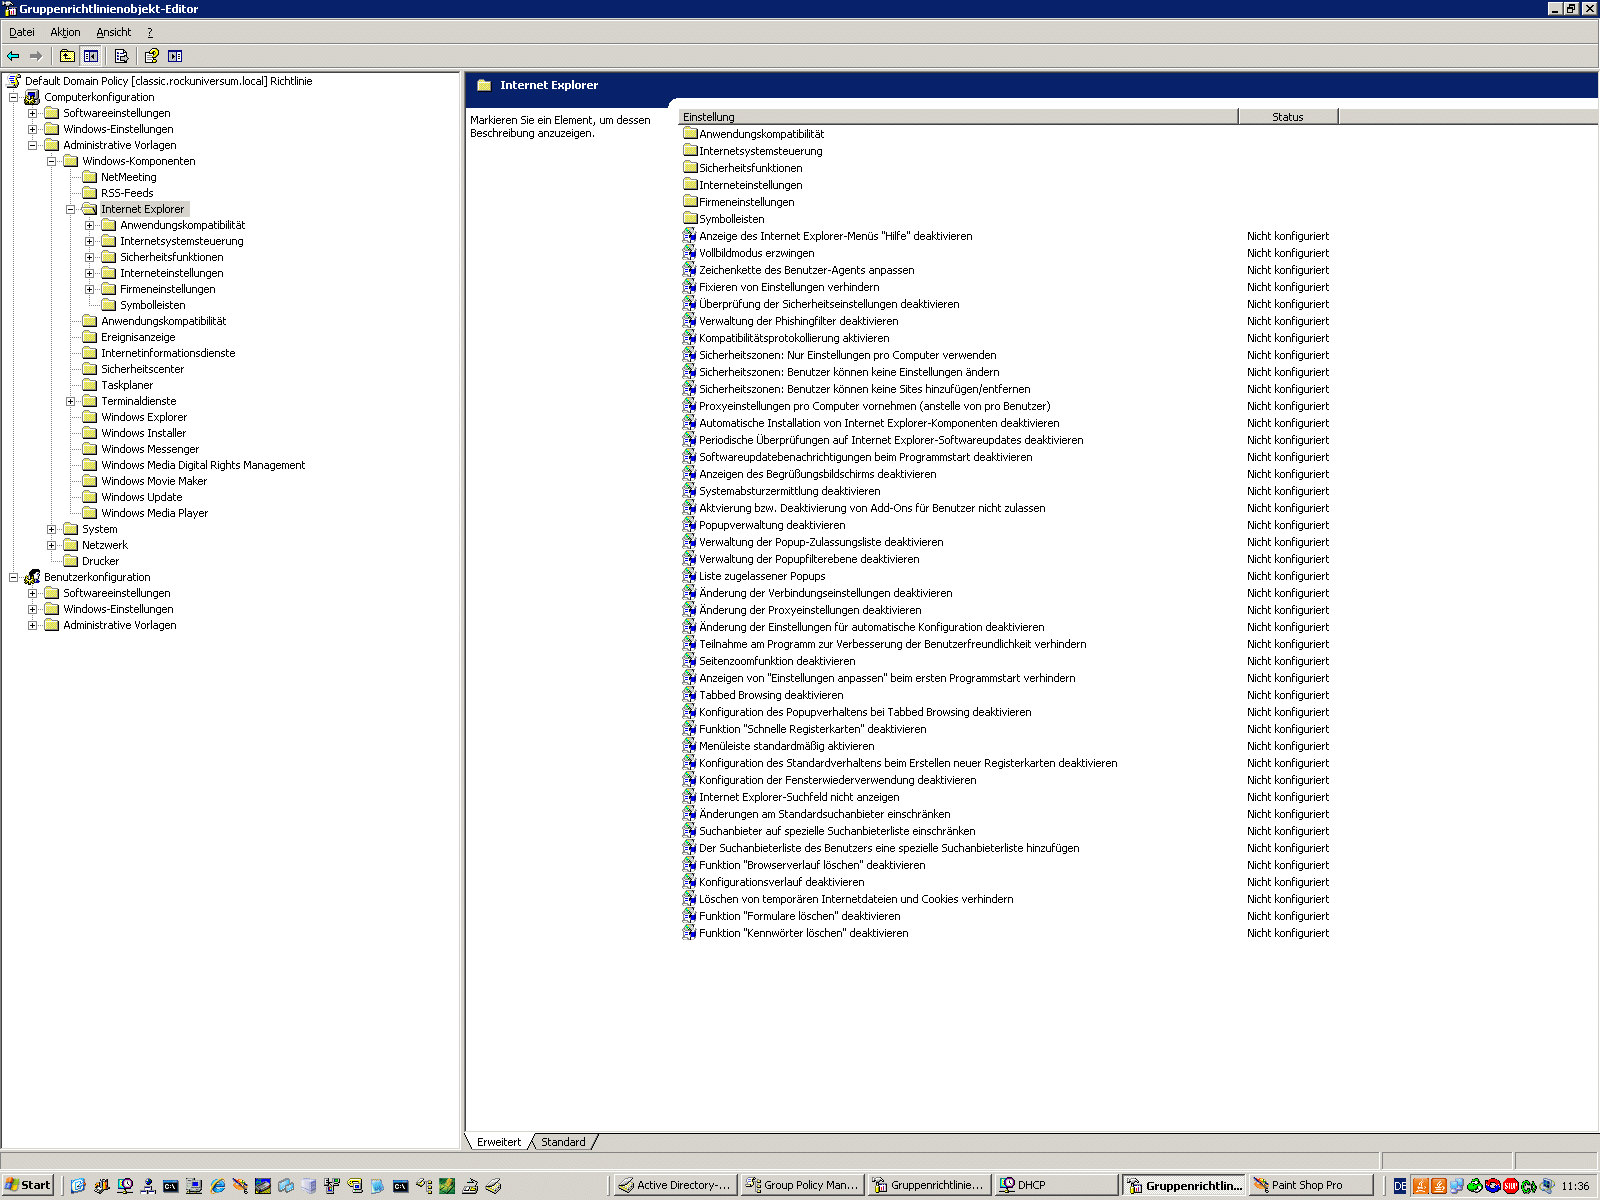Select Windows Media Player tree folder

point(154,513)
